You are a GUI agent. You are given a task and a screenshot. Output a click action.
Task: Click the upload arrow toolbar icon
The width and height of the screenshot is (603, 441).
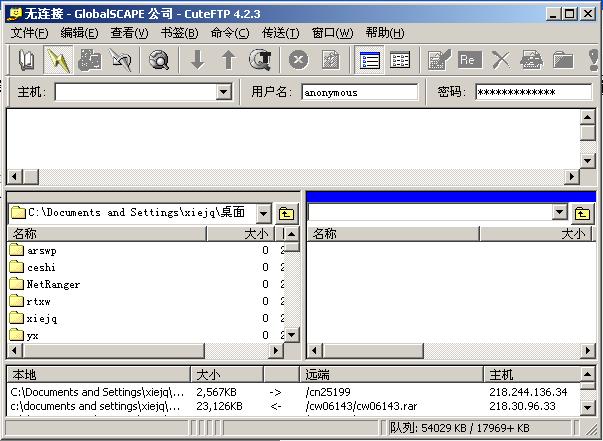tap(228, 60)
